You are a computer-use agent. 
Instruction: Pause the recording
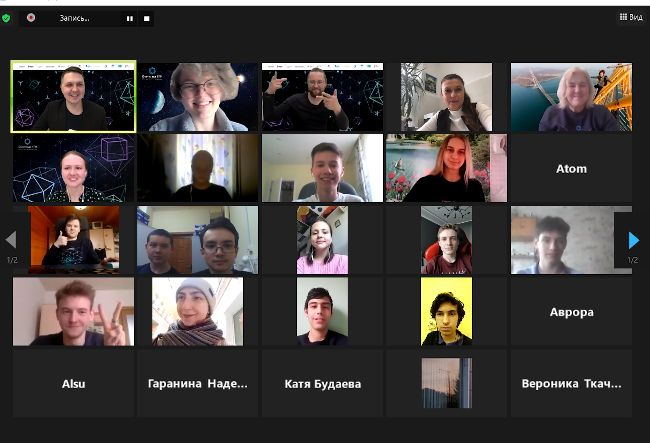click(130, 19)
